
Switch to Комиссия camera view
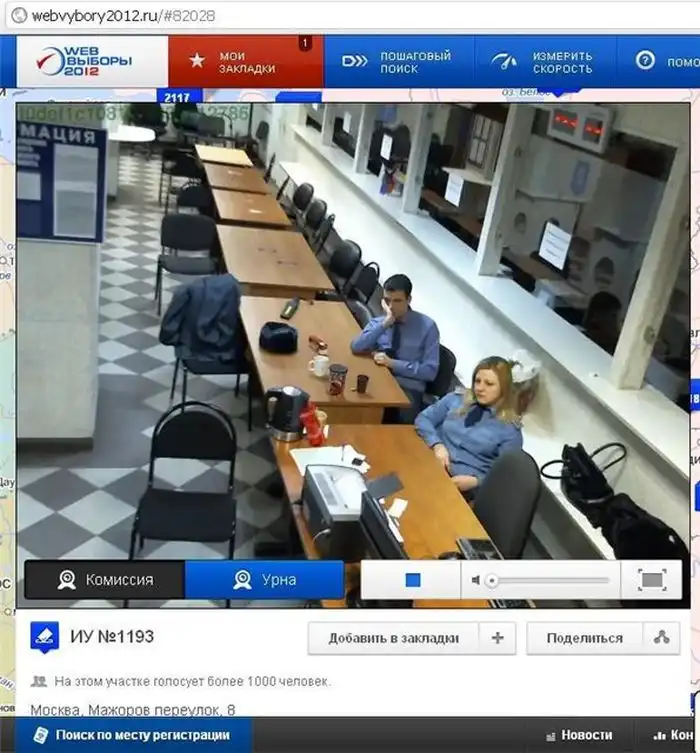105,580
